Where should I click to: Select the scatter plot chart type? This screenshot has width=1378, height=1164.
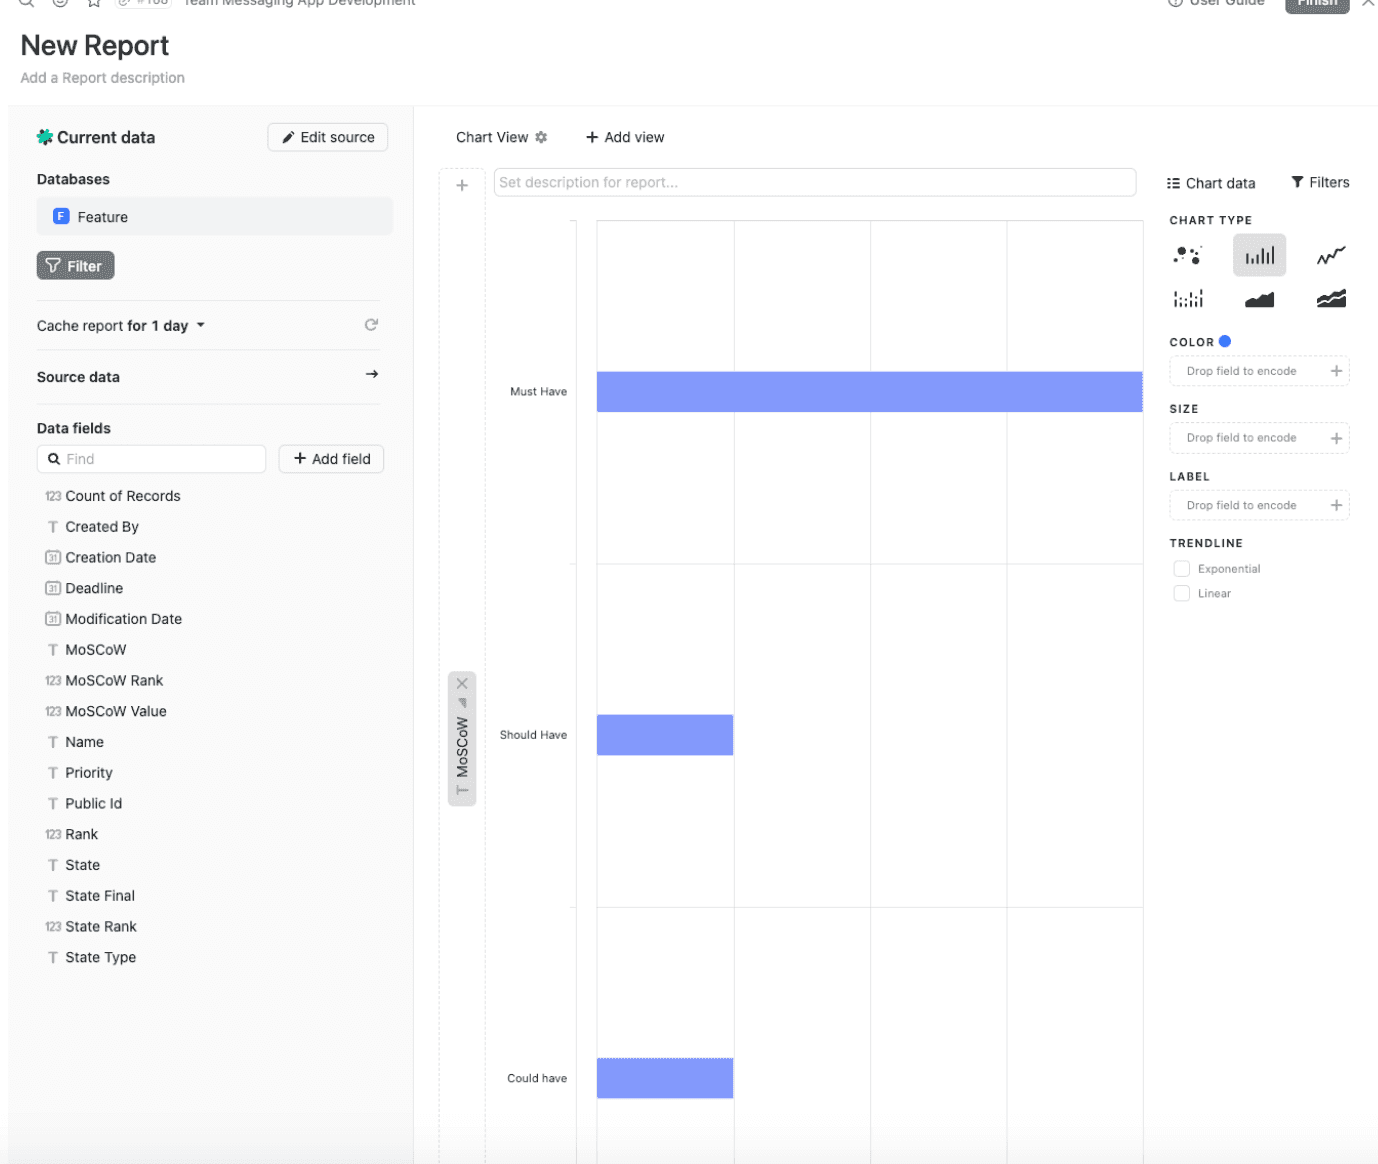pos(1187,255)
